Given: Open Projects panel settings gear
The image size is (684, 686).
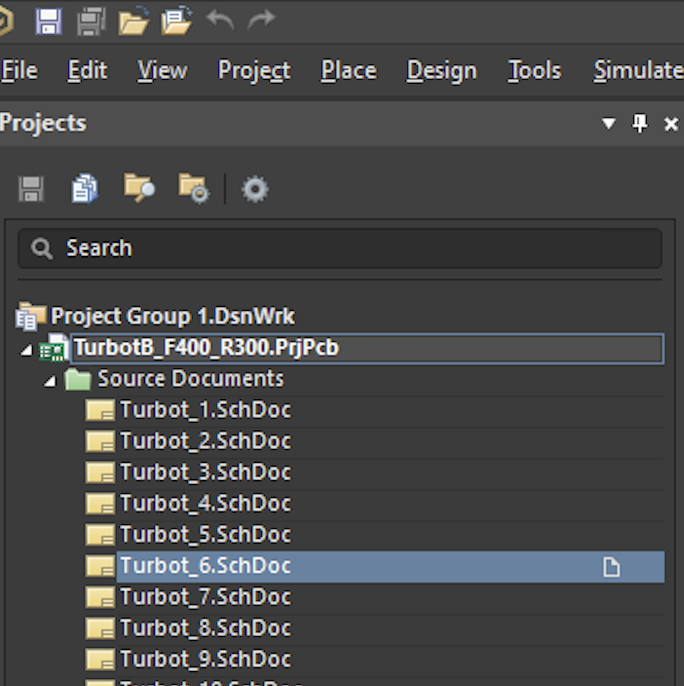Looking at the screenshot, I should click(x=255, y=189).
